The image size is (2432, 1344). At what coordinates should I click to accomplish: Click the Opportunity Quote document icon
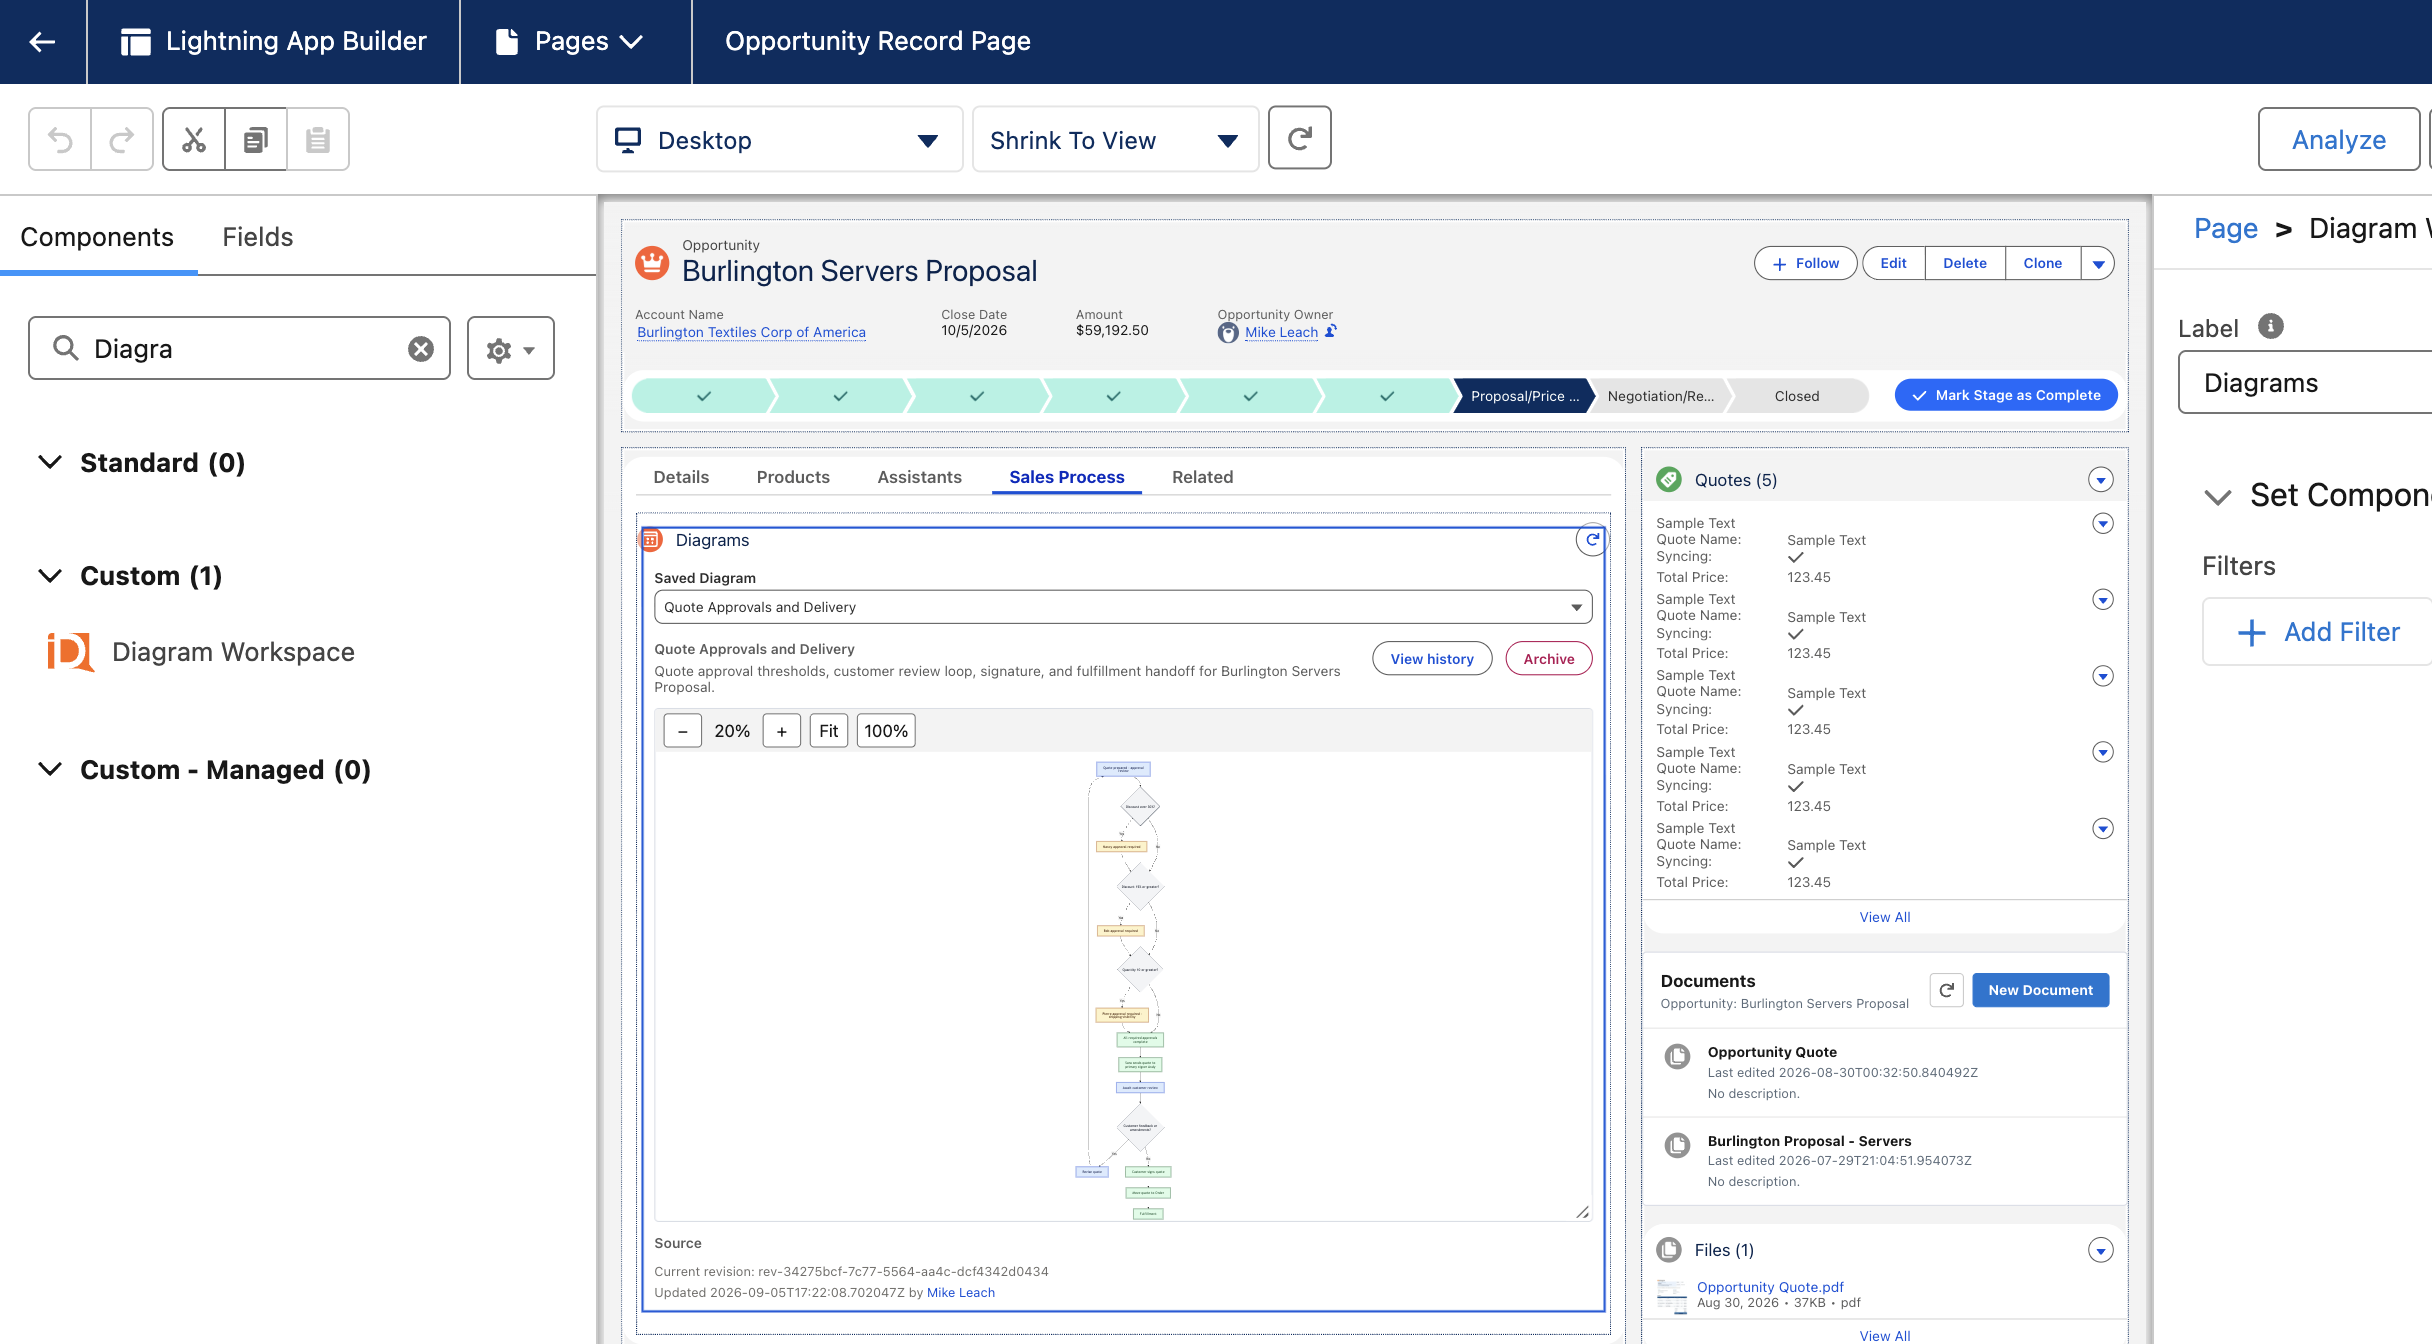click(1677, 1056)
